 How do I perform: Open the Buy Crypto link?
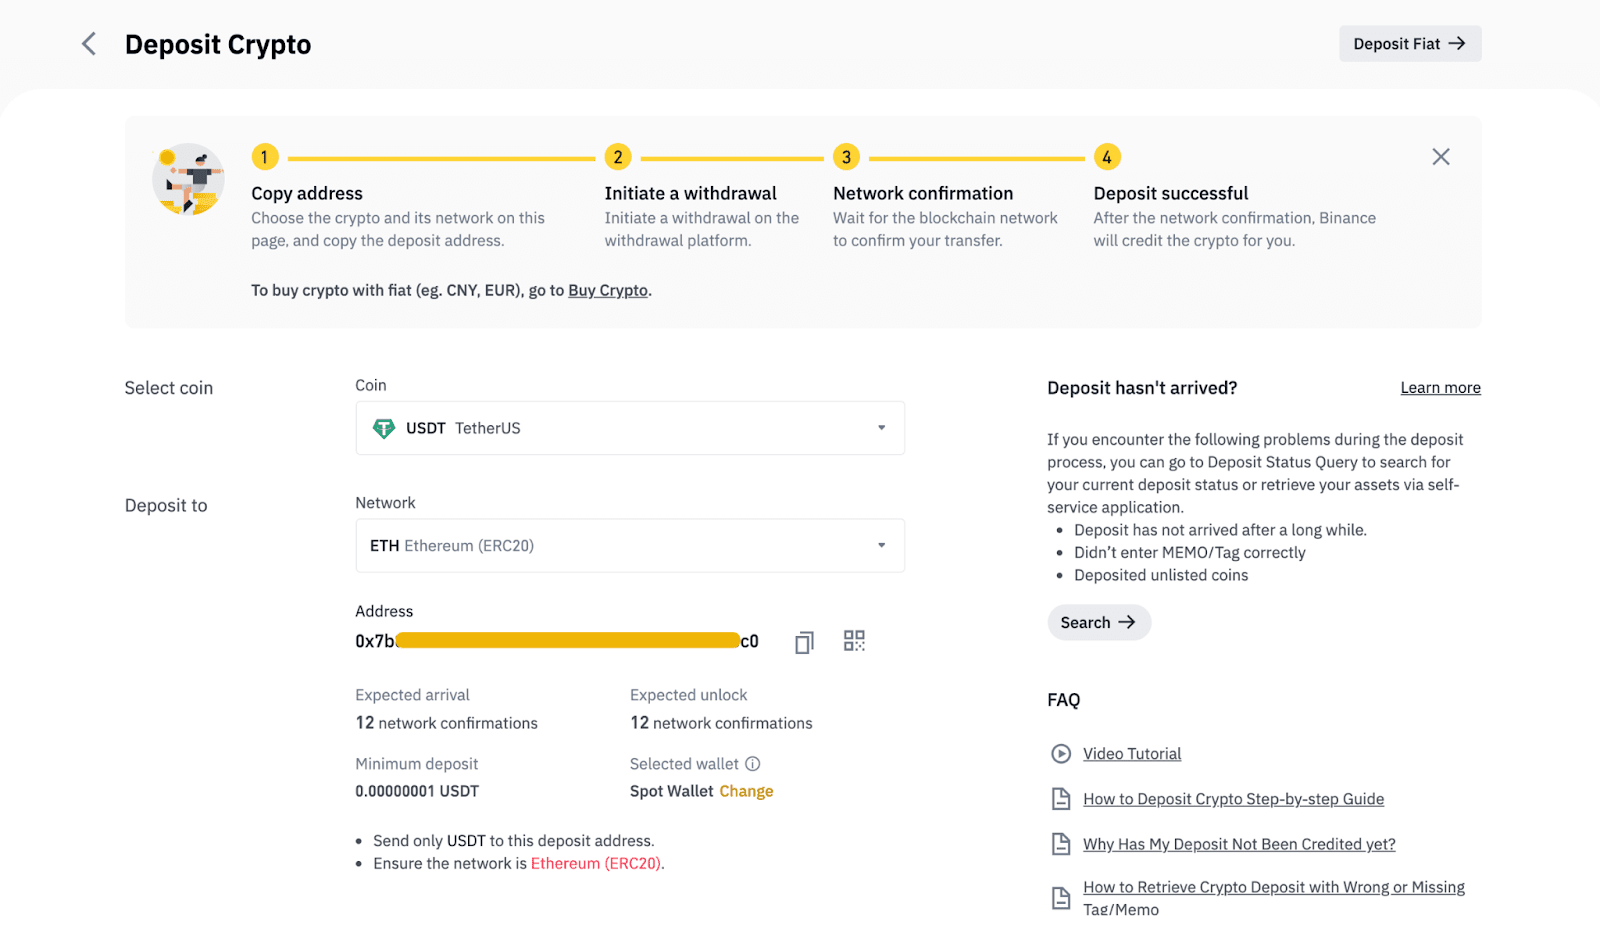point(608,291)
